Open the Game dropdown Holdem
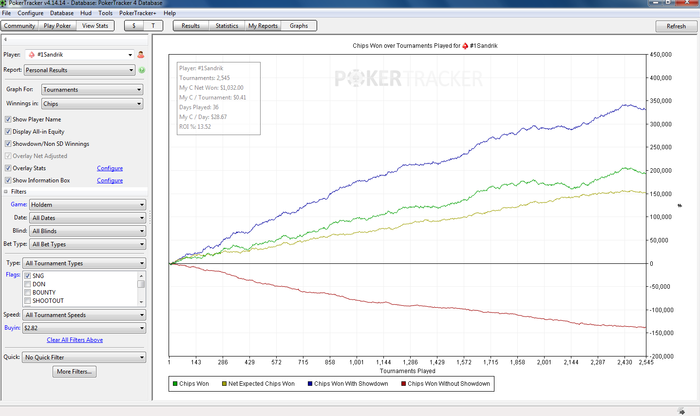 (x=88, y=204)
